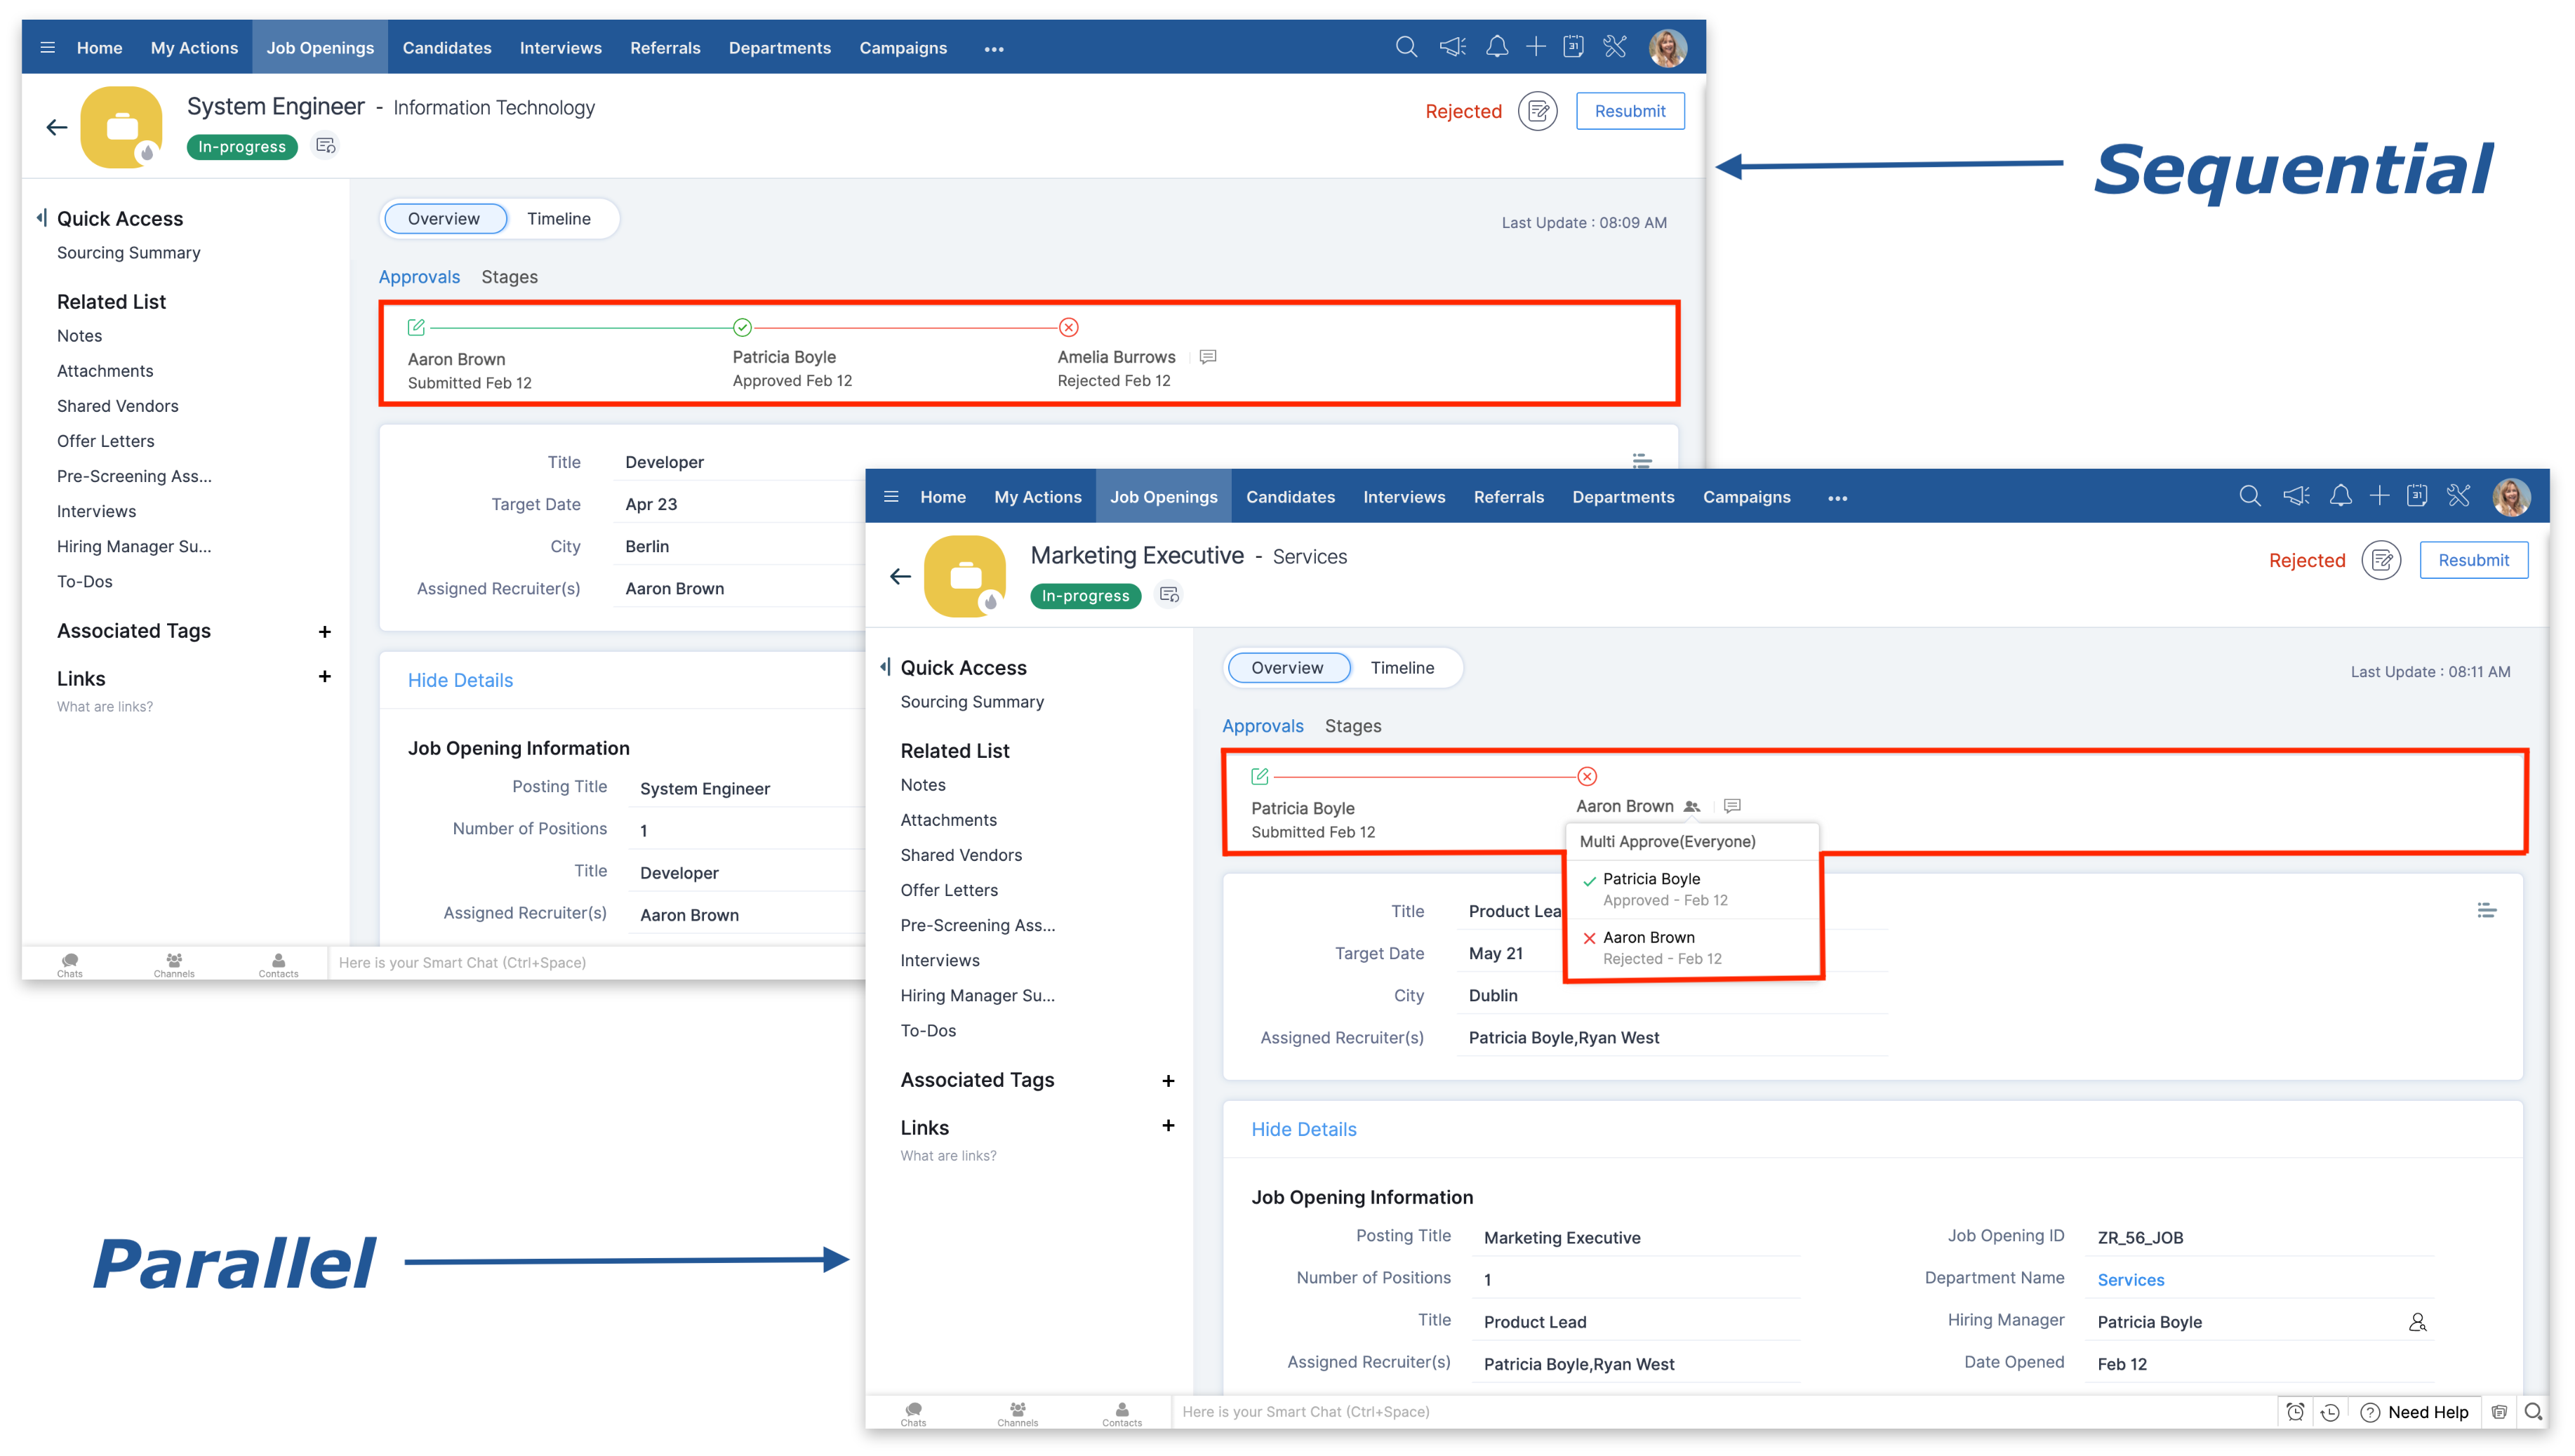Go to Candidates in Marketing Executive window navbar
The height and width of the screenshot is (1456, 2575).
1290,497
